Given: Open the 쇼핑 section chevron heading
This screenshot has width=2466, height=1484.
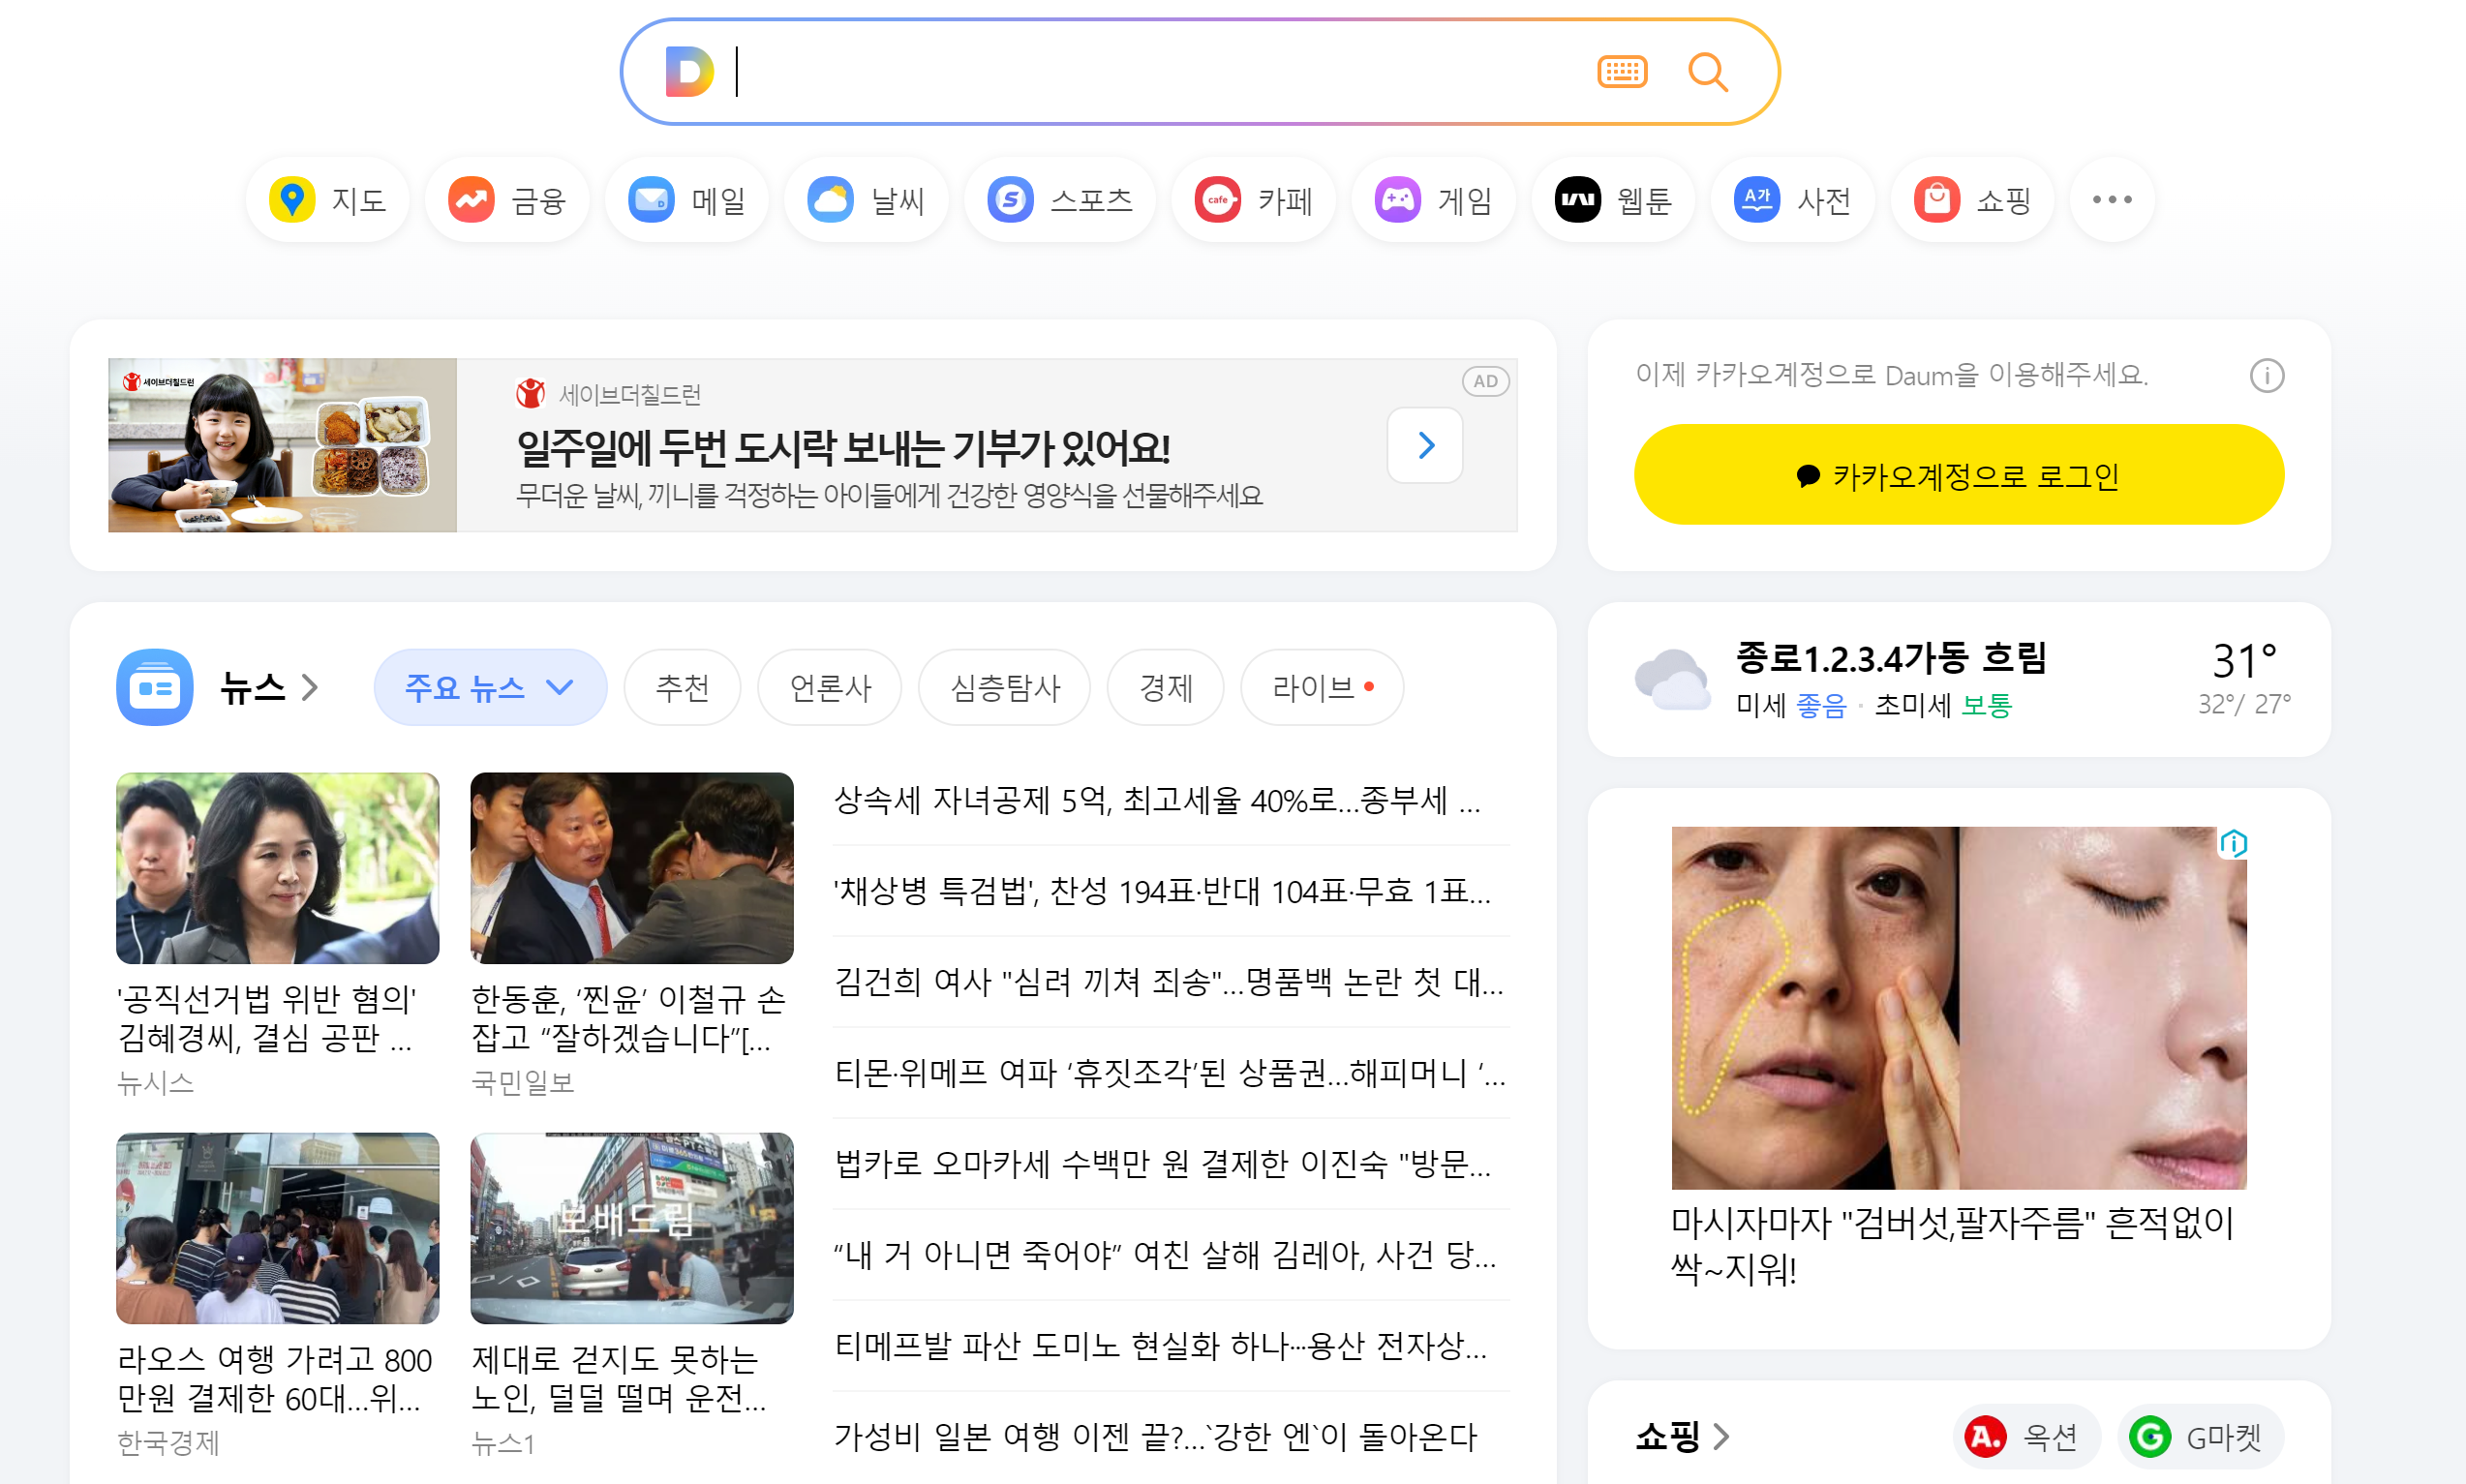Looking at the screenshot, I should (1681, 1437).
